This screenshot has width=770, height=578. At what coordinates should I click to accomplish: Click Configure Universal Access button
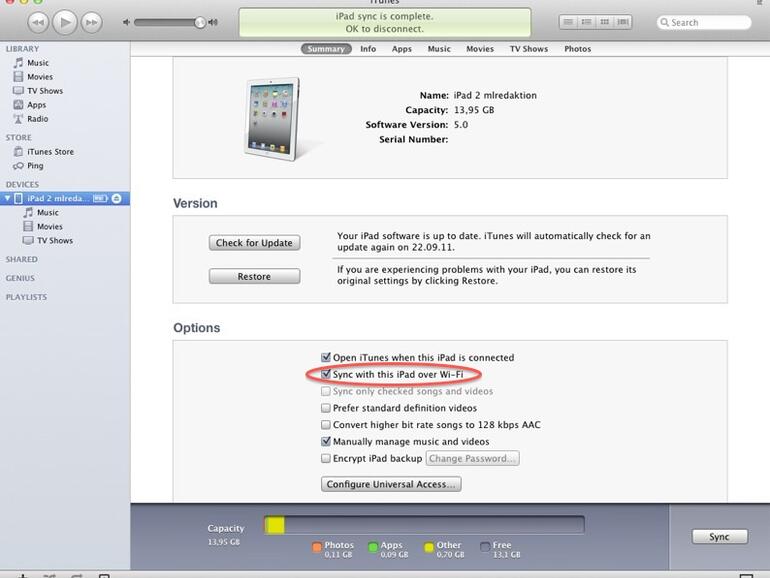(x=391, y=484)
